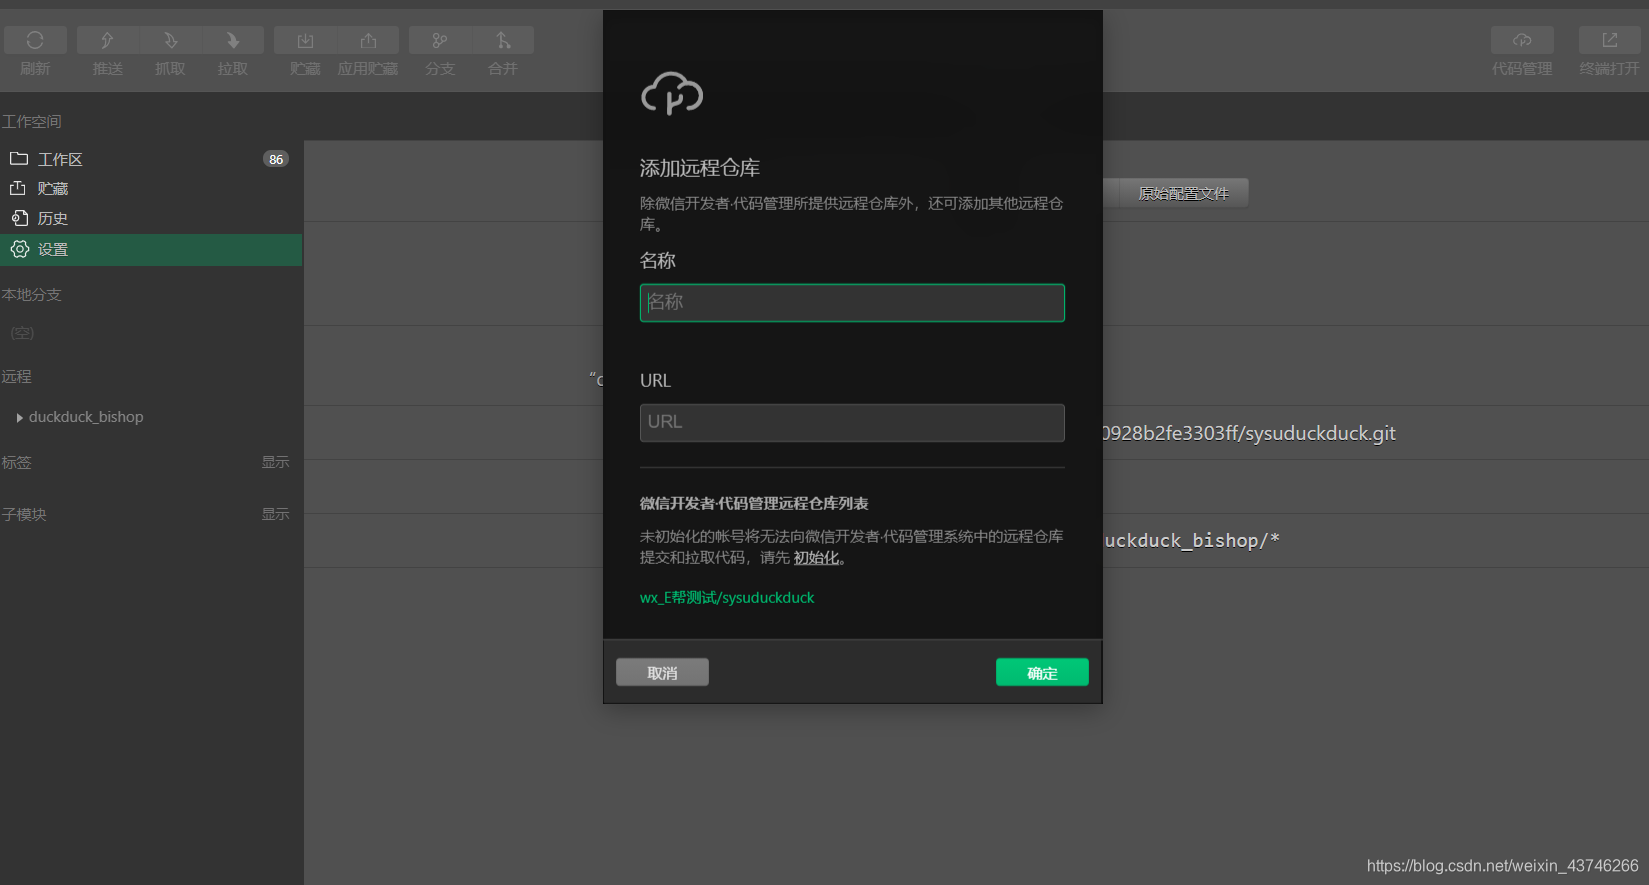Click the 86 badge beside 工作区
1649x885 pixels.
coord(276,159)
